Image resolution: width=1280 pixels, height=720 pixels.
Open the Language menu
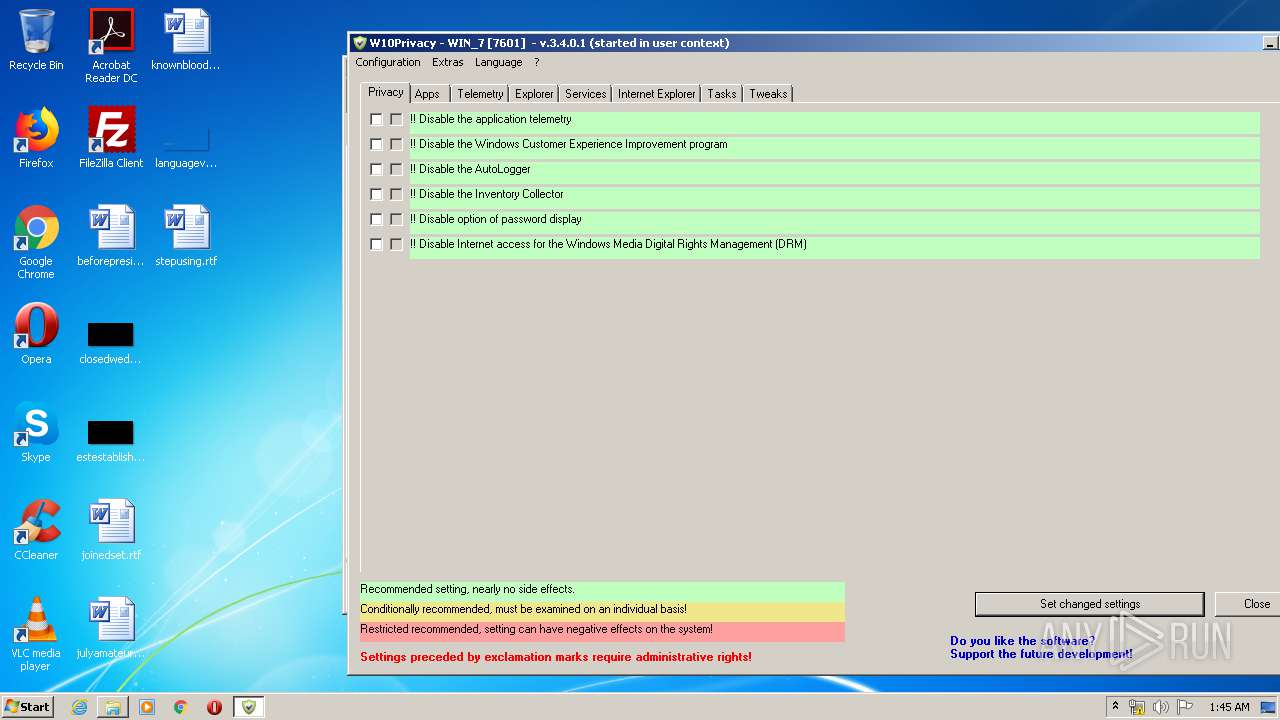tap(498, 62)
